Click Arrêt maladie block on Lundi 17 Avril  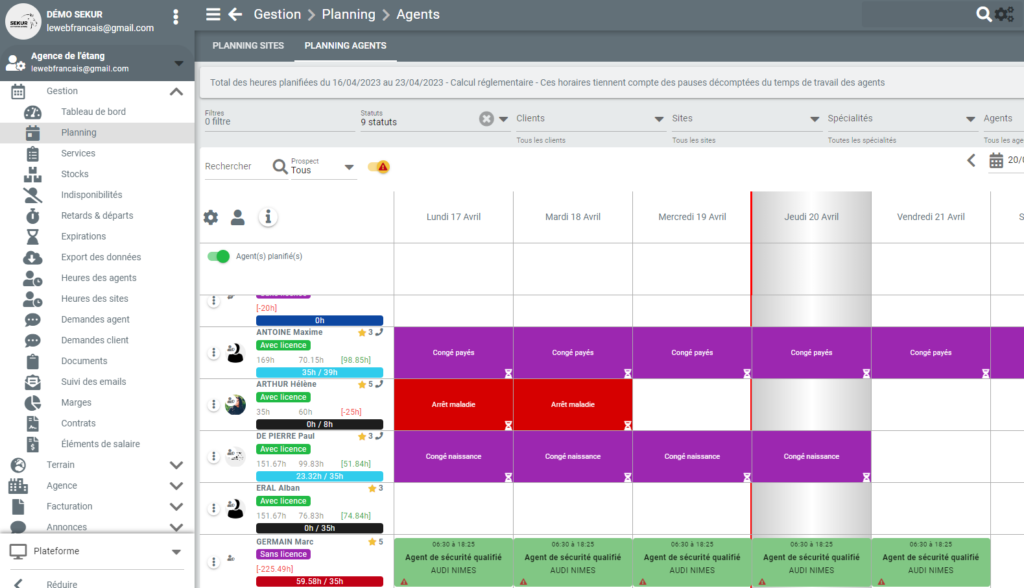[453, 404]
